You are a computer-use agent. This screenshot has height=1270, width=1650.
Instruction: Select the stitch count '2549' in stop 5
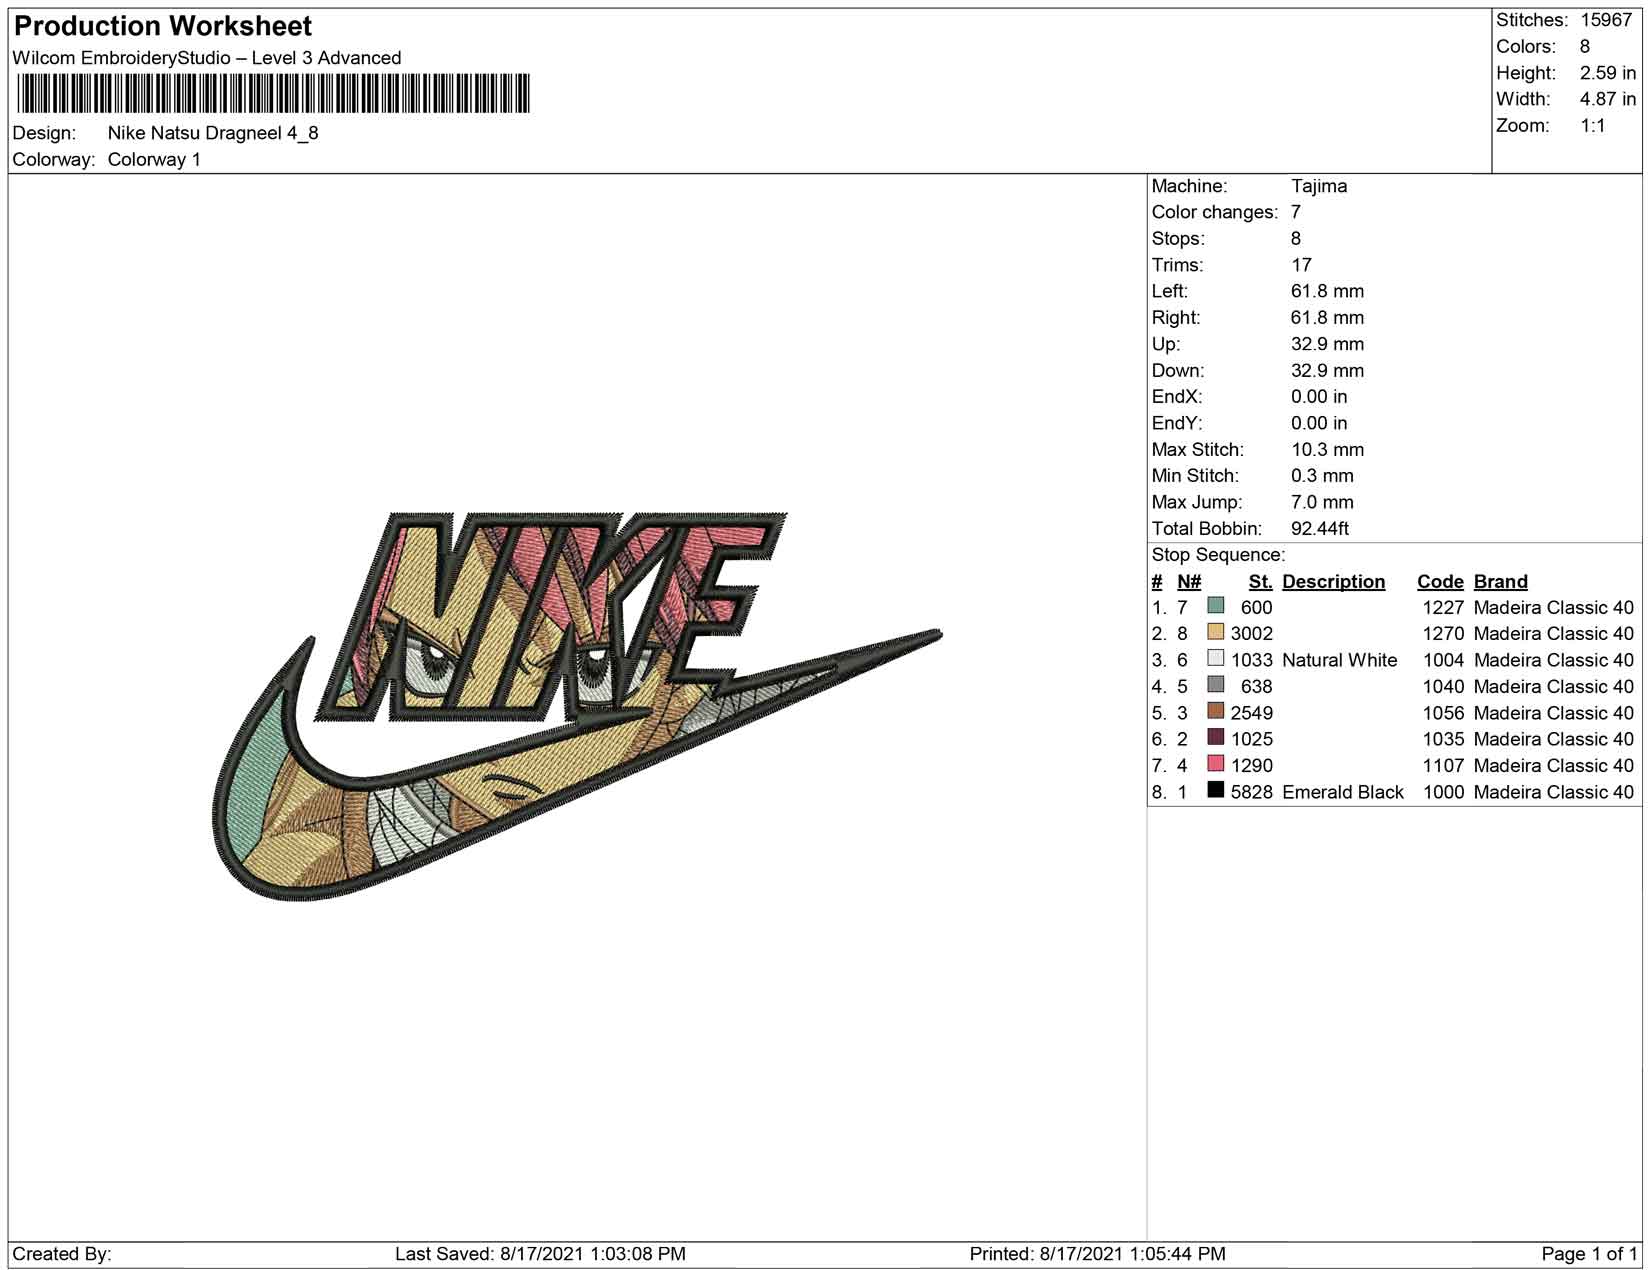[1252, 713]
